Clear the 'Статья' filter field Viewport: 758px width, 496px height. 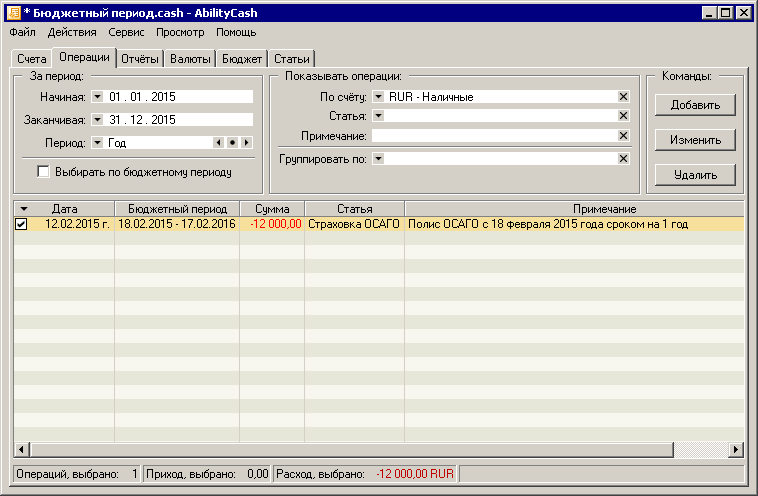click(623, 116)
